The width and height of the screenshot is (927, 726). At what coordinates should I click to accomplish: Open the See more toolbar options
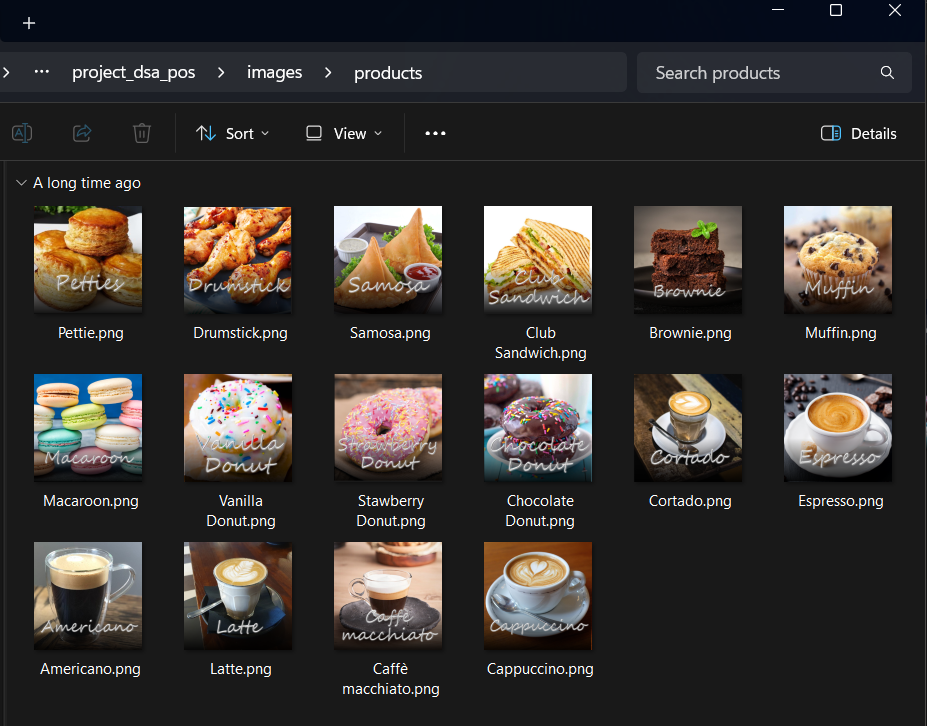[435, 134]
